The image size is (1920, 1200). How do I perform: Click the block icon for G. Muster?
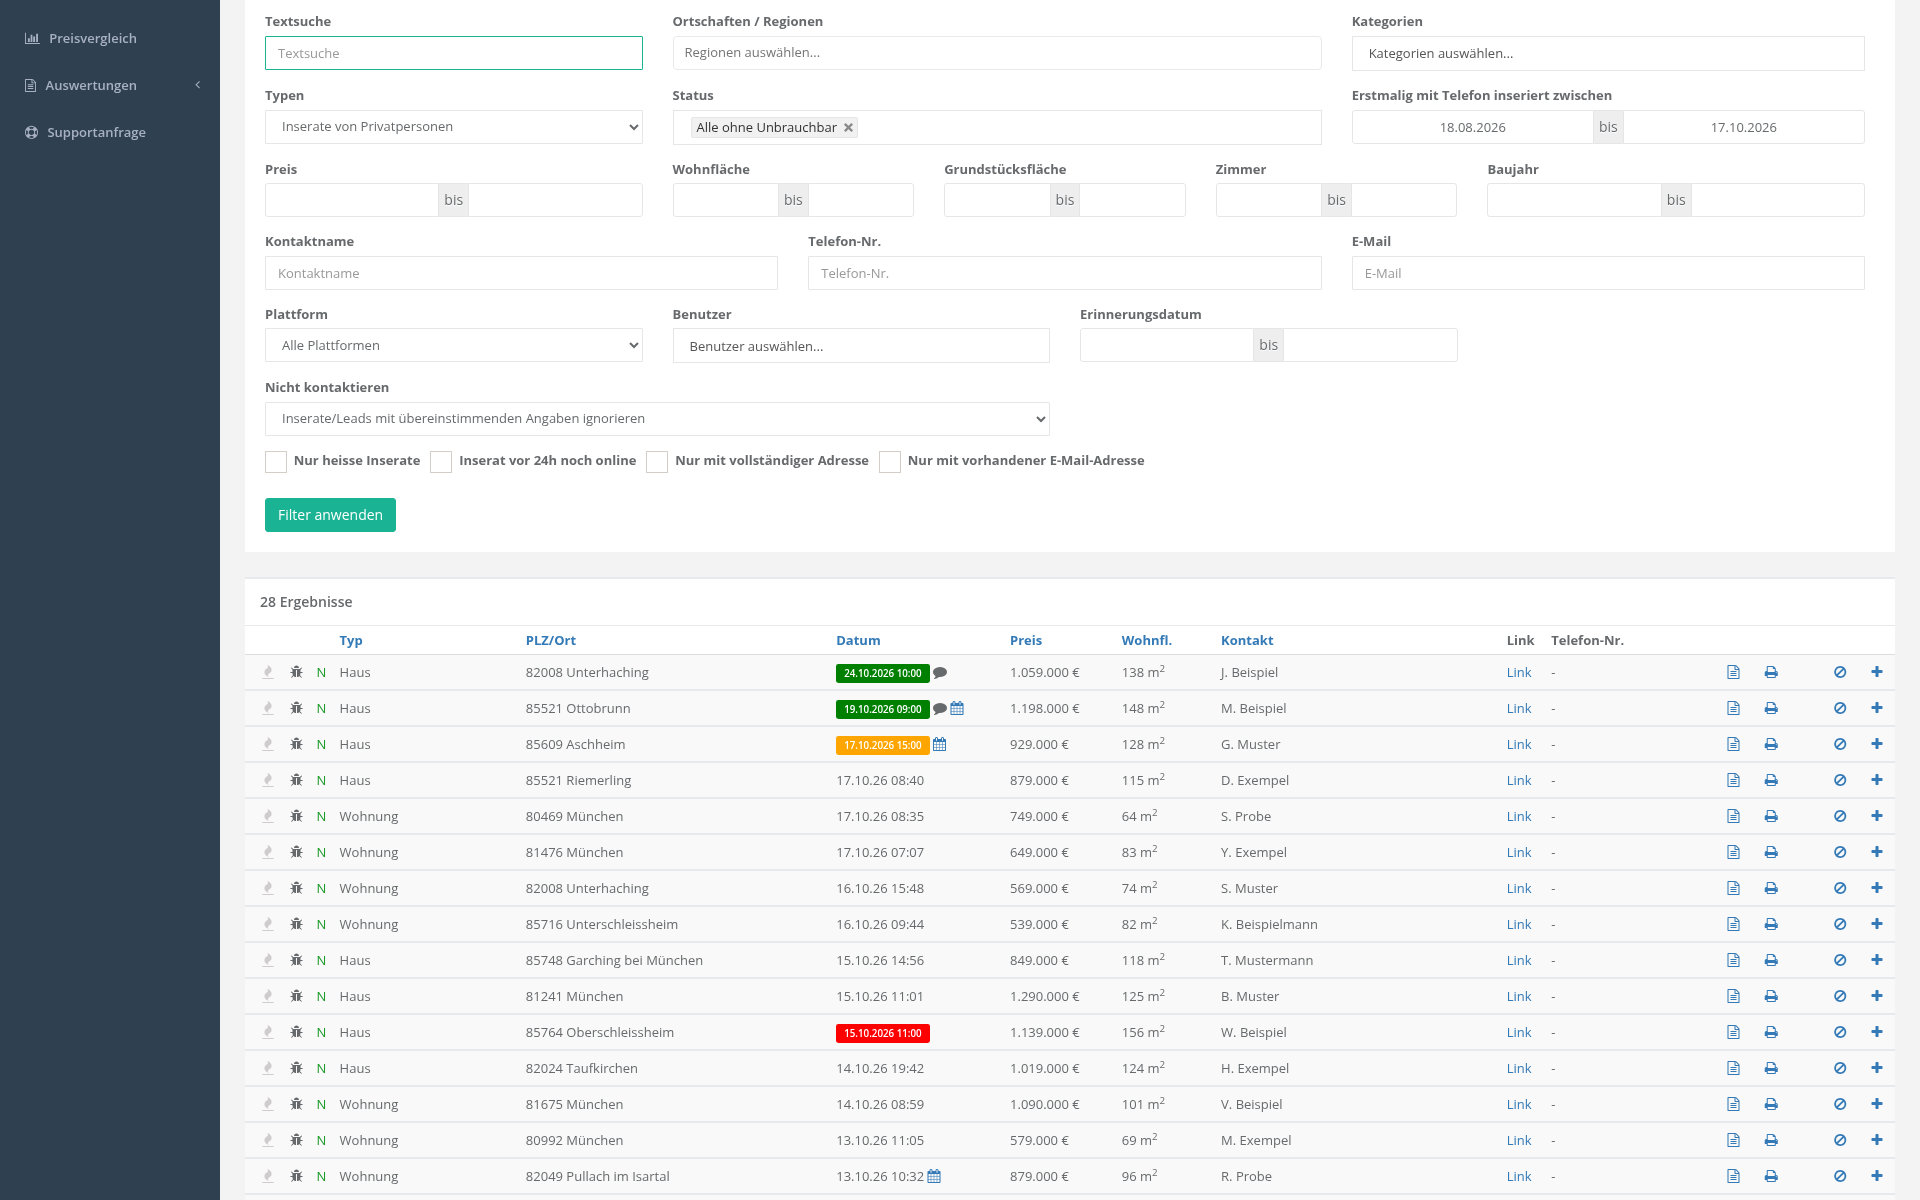(x=1840, y=744)
